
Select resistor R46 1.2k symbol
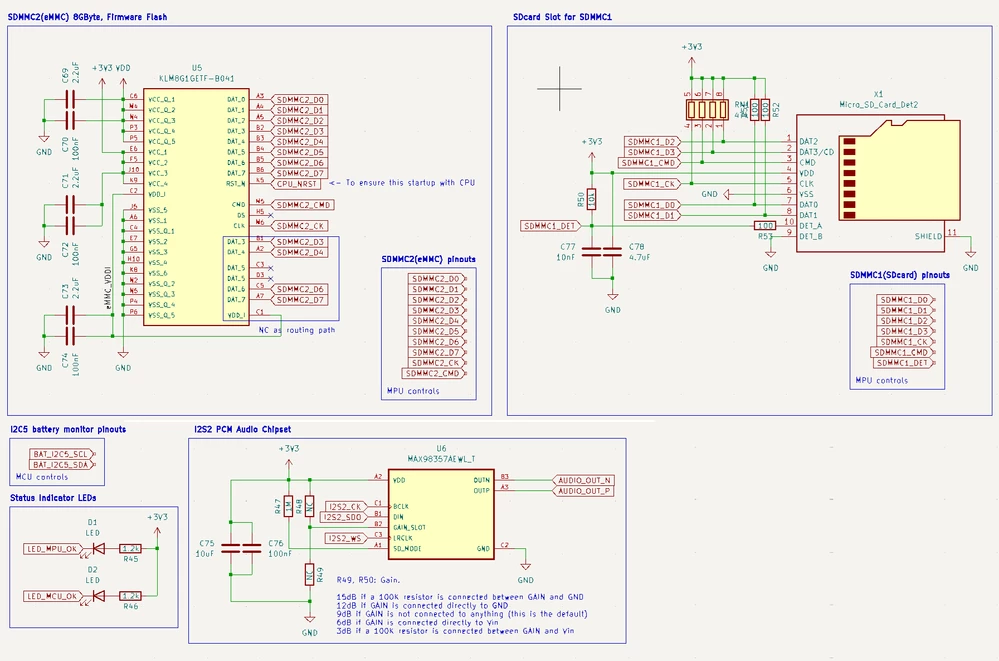click(x=131, y=596)
